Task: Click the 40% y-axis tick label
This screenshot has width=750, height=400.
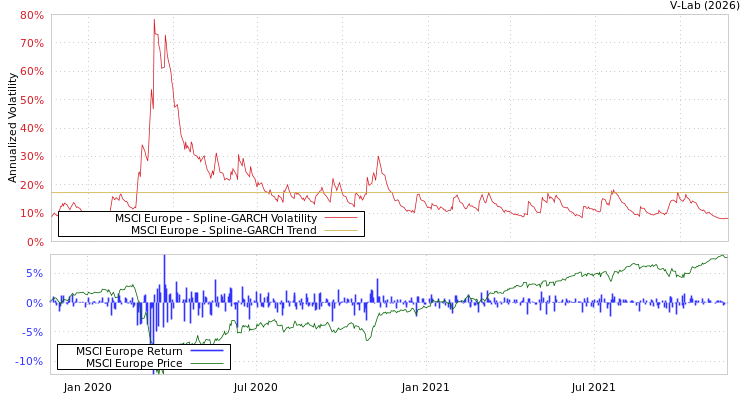Action: pyautogui.click(x=31, y=129)
